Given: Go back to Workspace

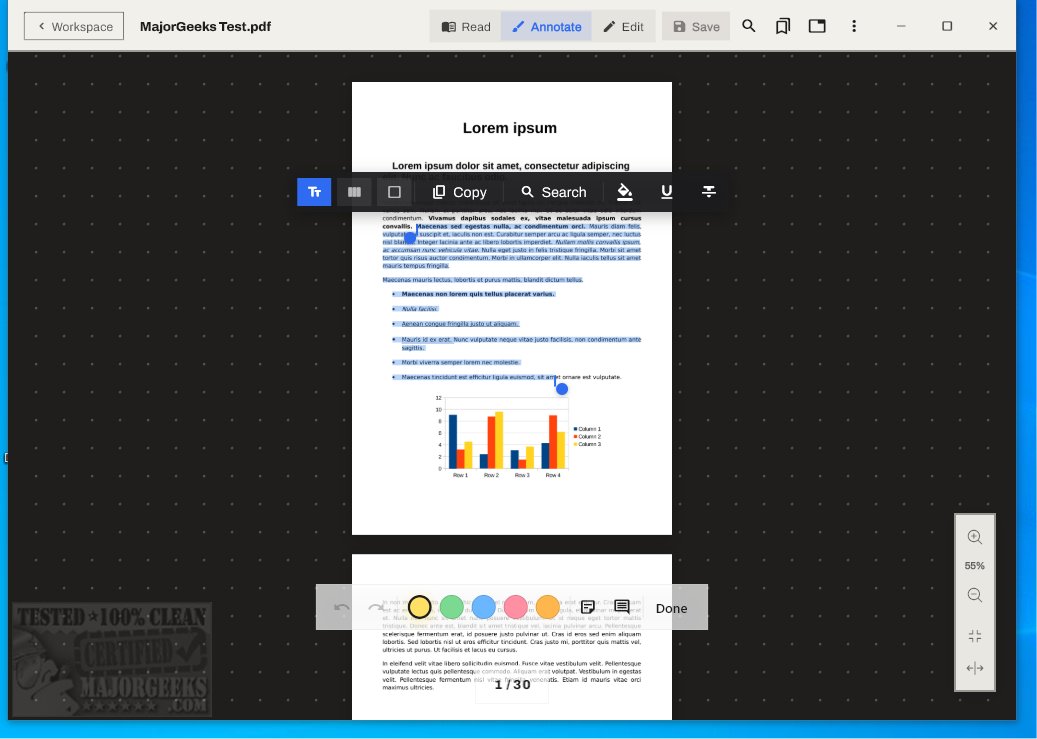Looking at the screenshot, I should click(74, 26).
